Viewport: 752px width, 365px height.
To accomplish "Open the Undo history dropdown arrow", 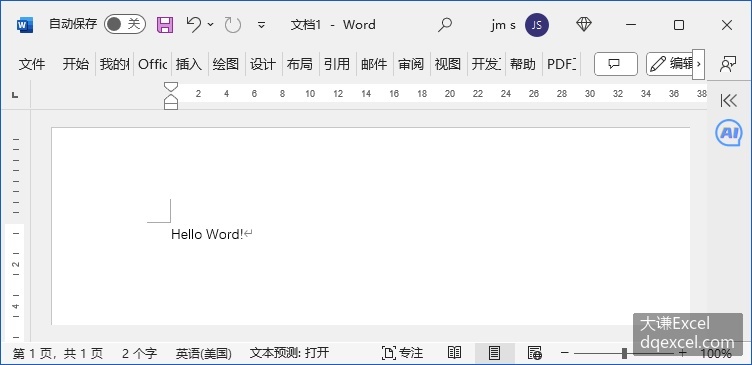I will (211, 24).
